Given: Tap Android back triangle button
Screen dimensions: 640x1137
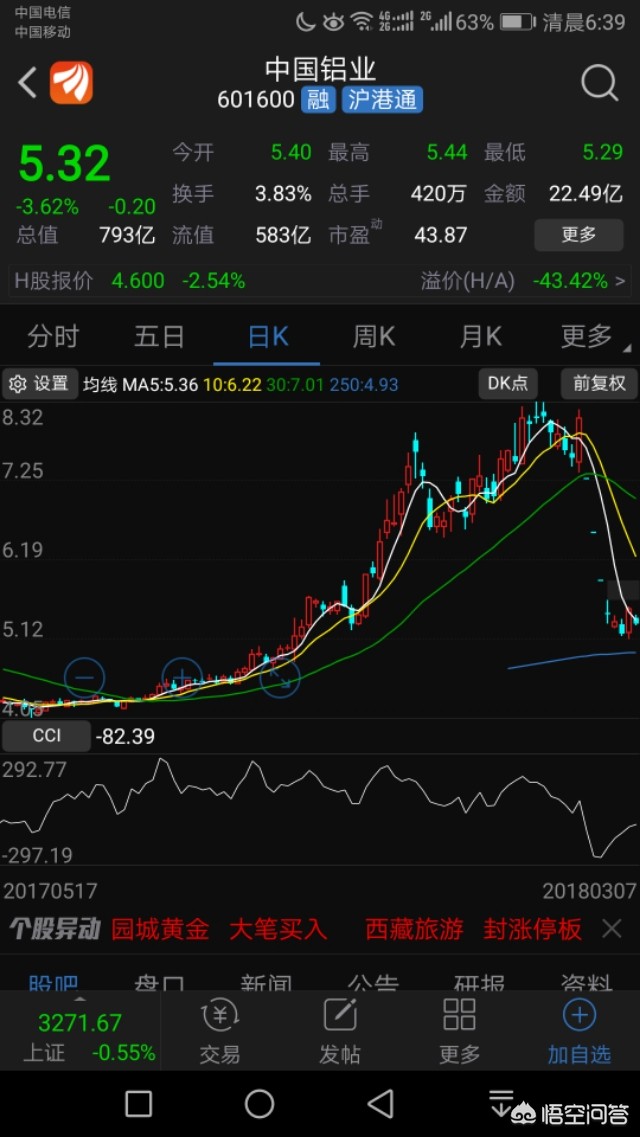Looking at the screenshot, I should click(x=380, y=1104).
